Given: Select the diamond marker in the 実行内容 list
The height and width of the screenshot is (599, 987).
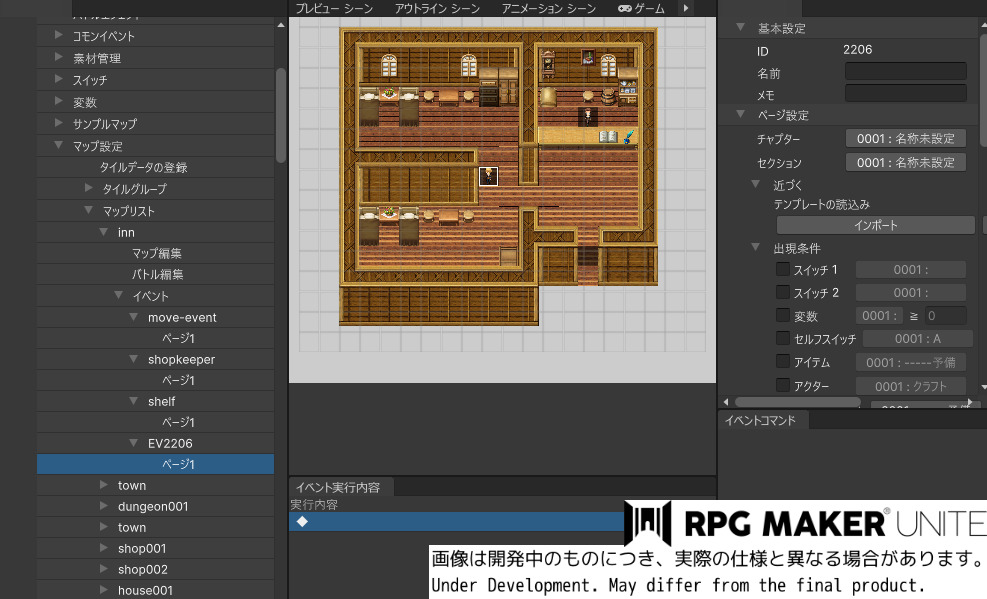Looking at the screenshot, I should [x=302, y=521].
